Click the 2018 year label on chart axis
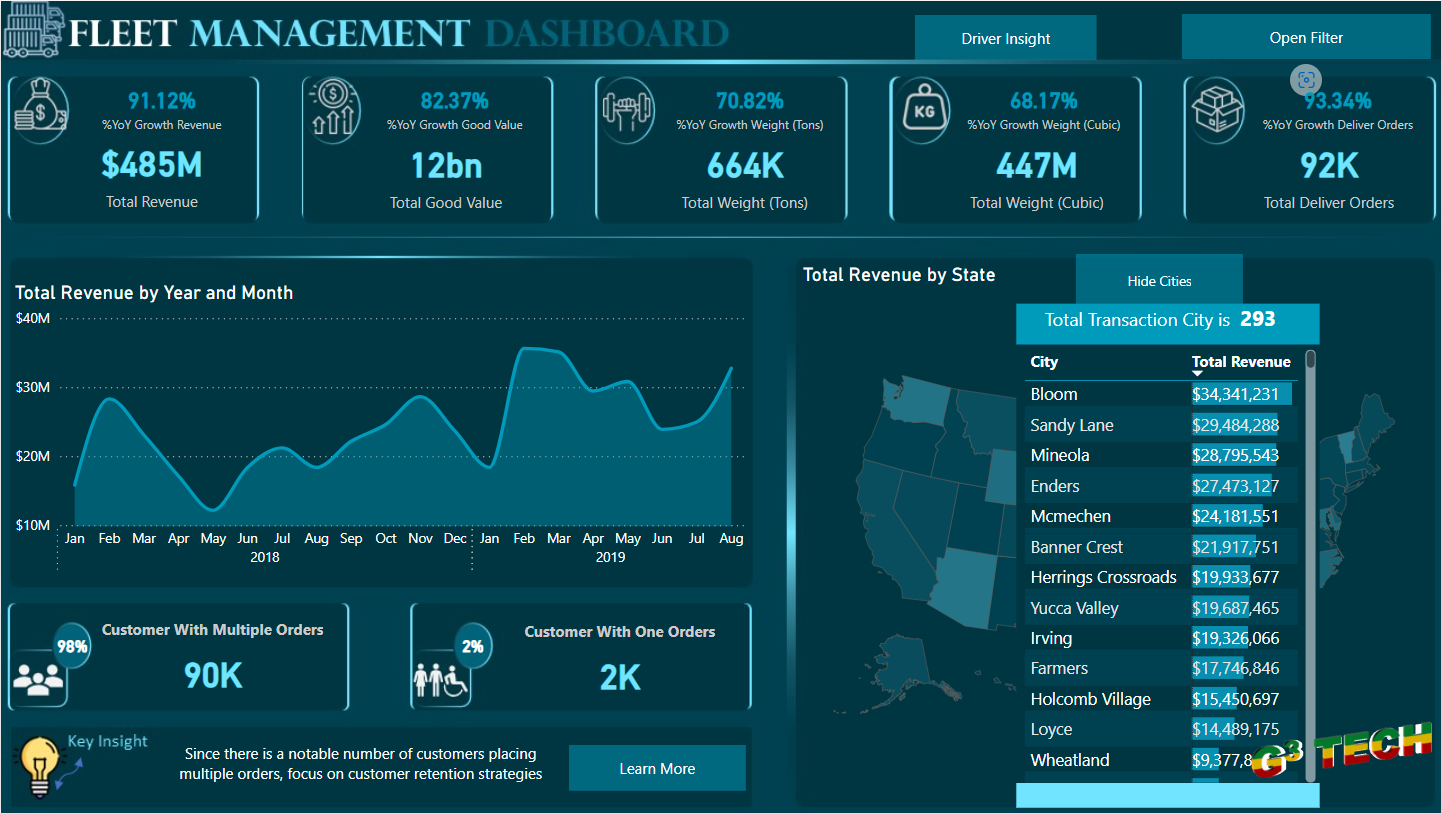This screenshot has width=1441, height=814. coord(265,557)
